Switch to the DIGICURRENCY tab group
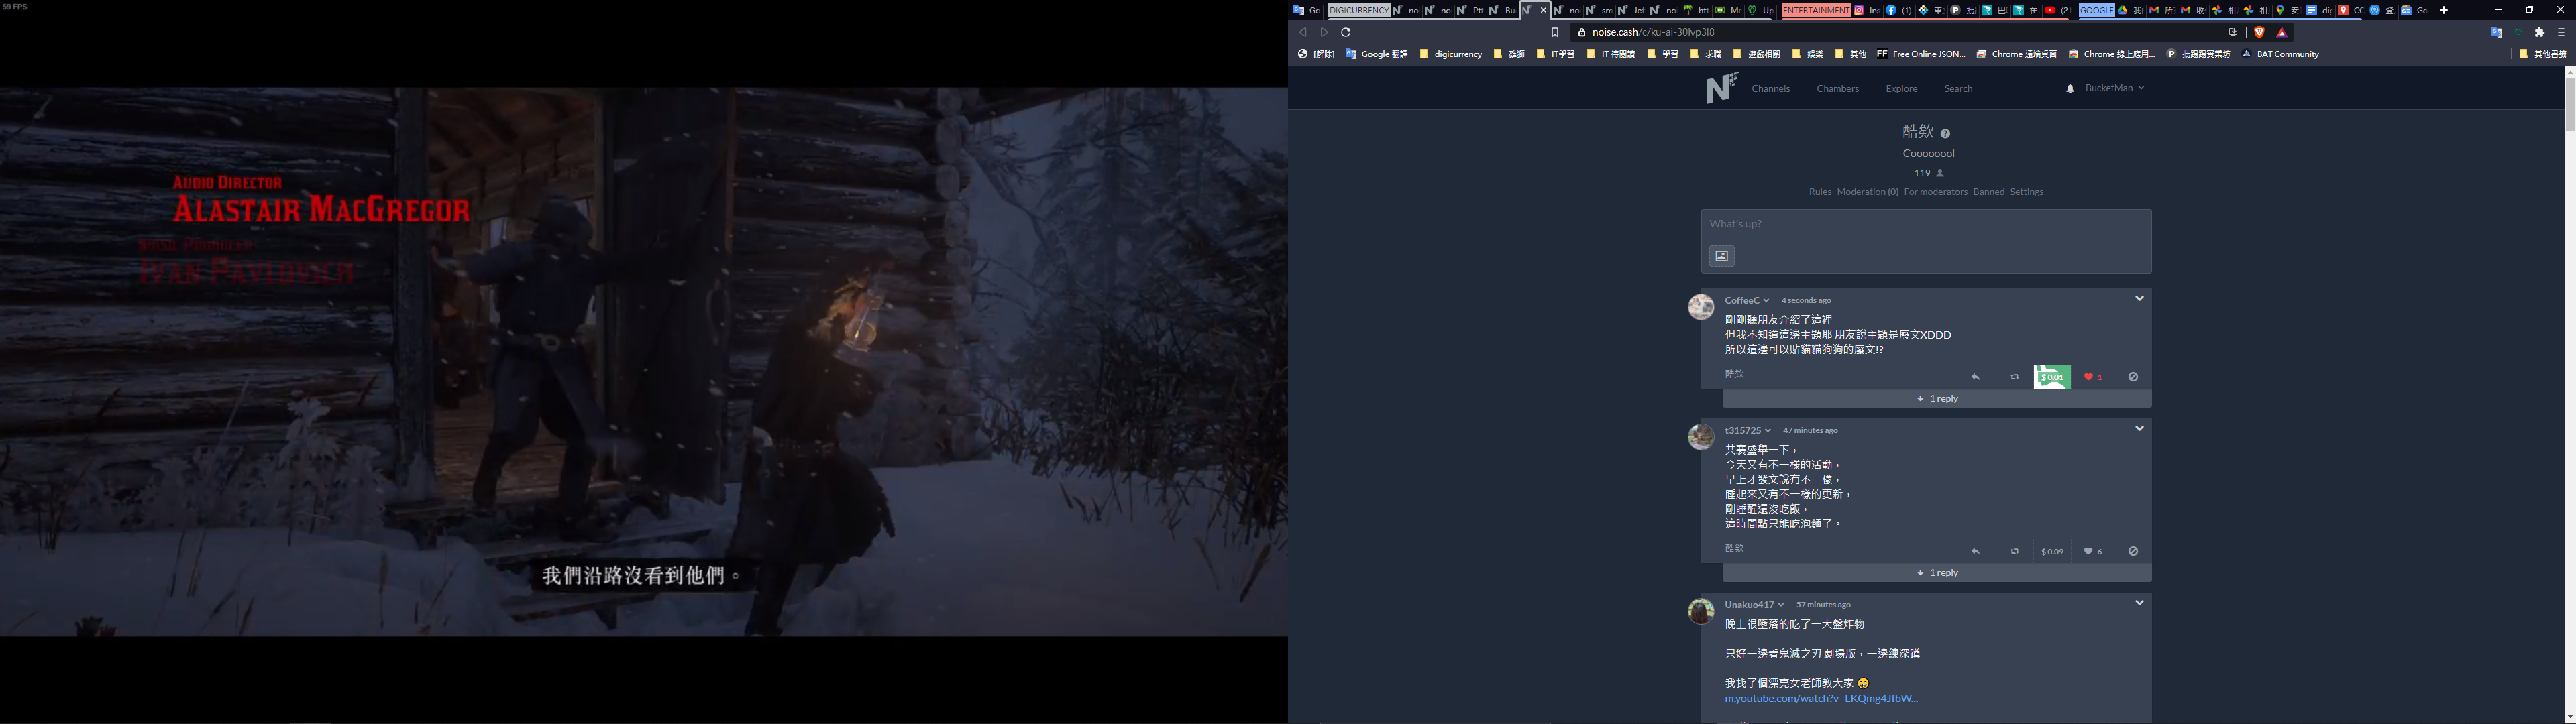The width and height of the screenshot is (2576, 724). point(1358,10)
